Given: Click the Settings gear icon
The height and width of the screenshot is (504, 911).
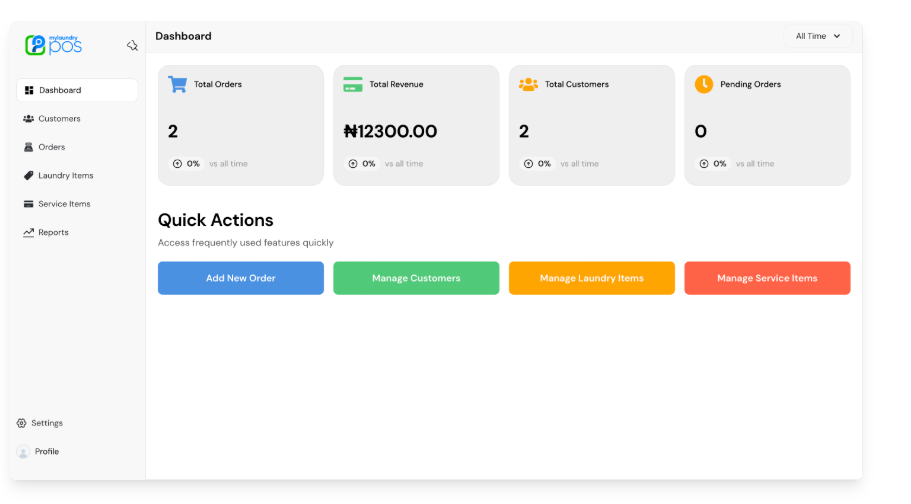Looking at the screenshot, I should (22, 423).
